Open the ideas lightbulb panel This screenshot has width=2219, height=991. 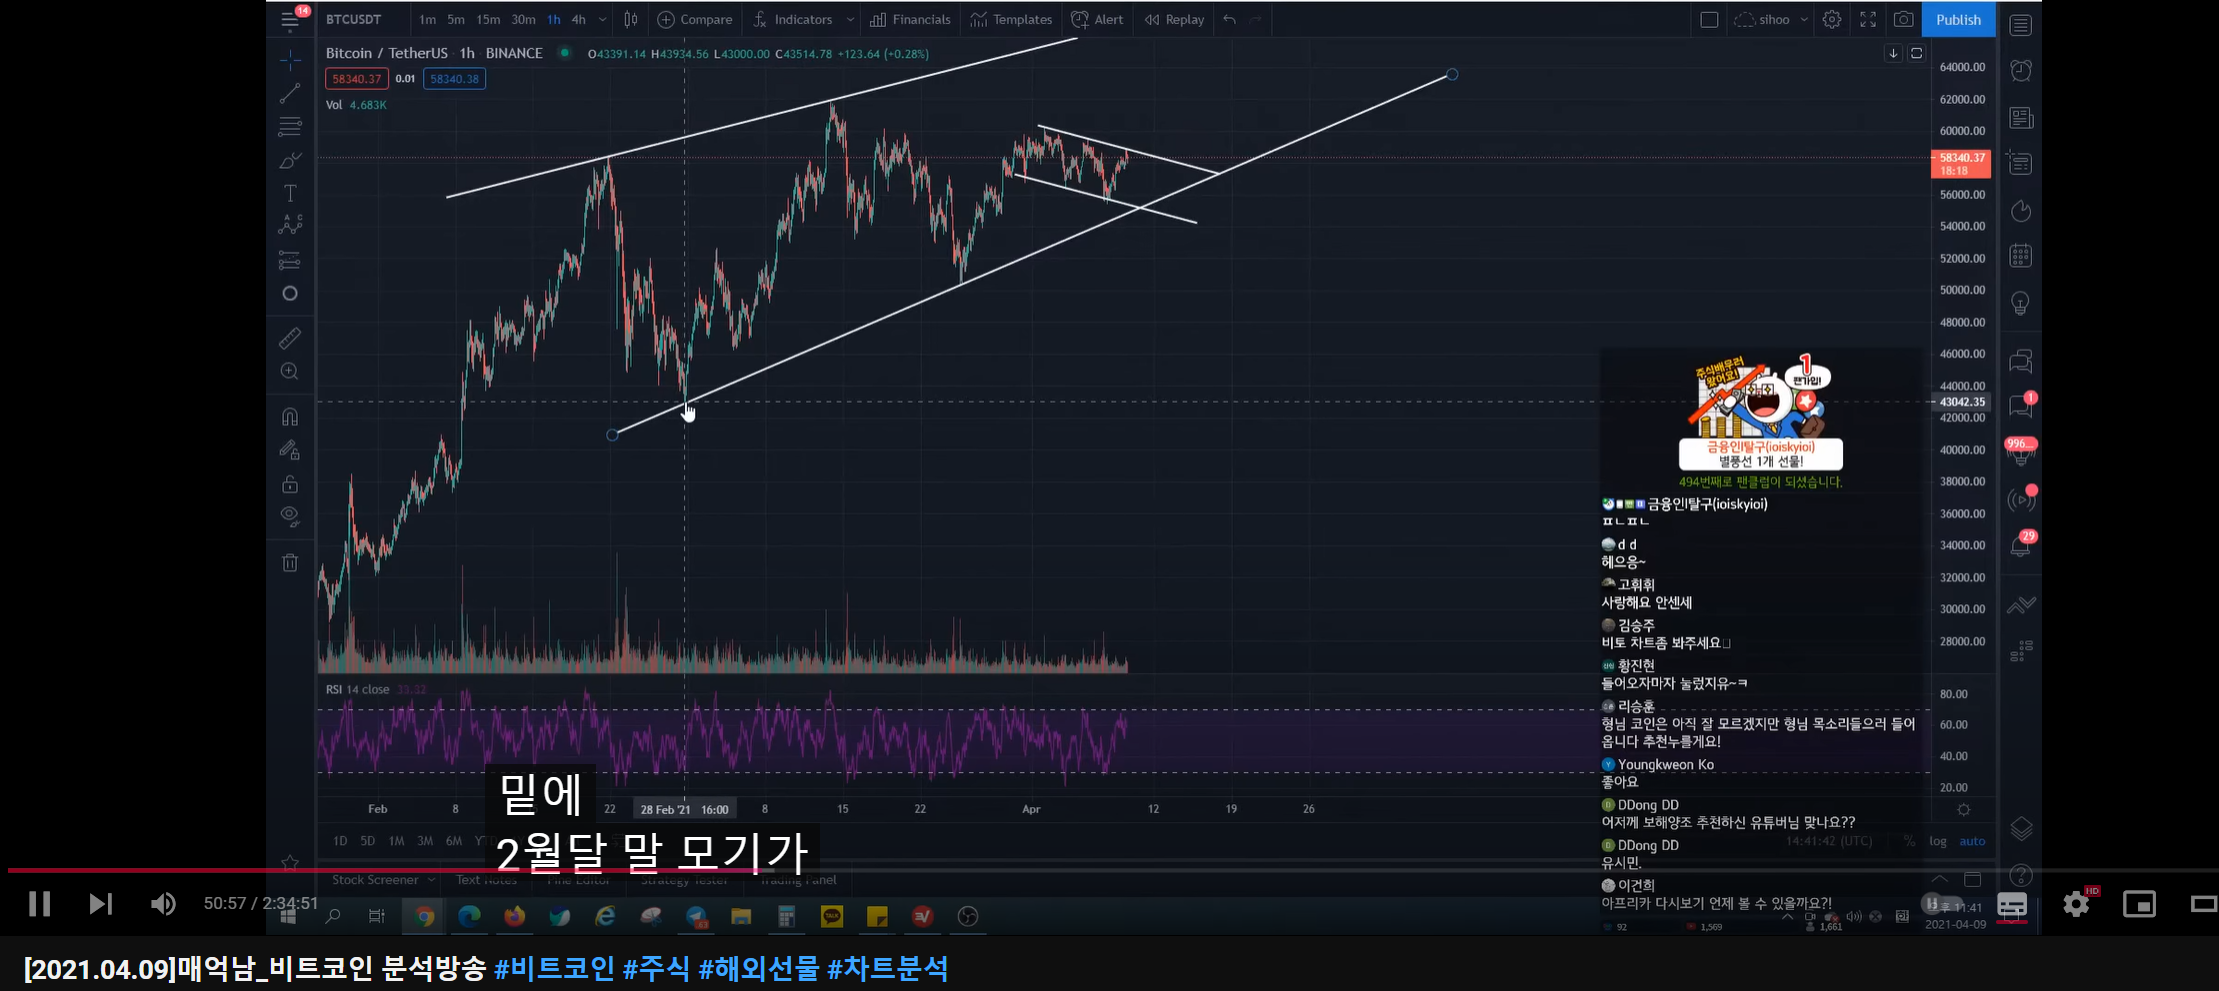click(x=2021, y=303)
